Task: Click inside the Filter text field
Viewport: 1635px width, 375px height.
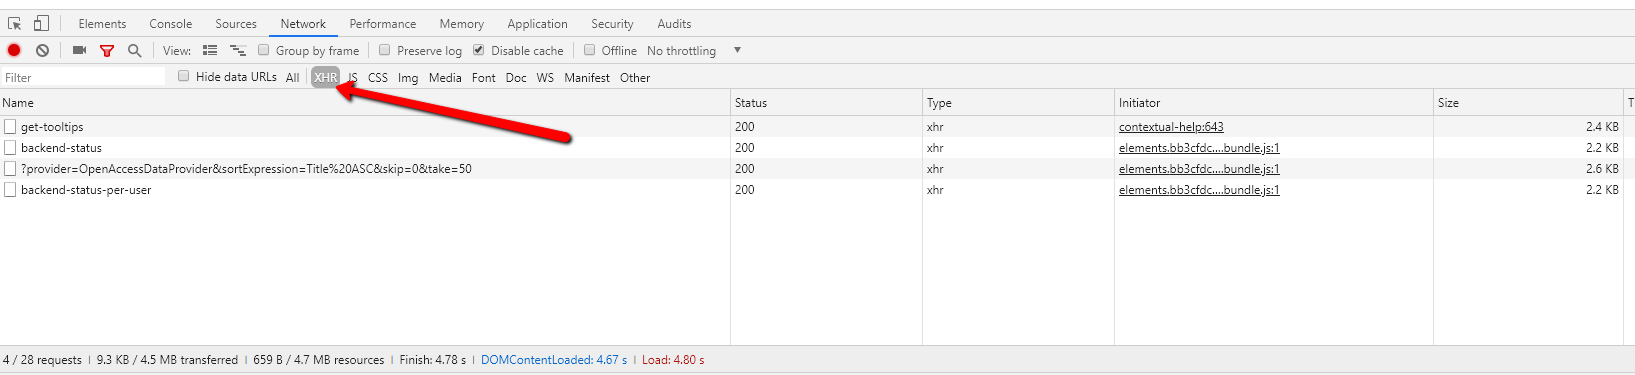Action: (84, 77)
